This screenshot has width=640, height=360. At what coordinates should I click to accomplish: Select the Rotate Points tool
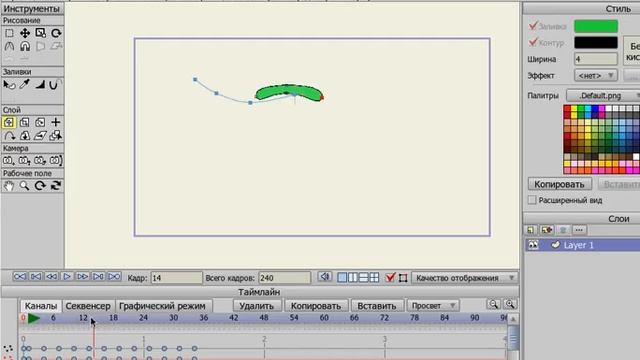(x=56, y=33)
